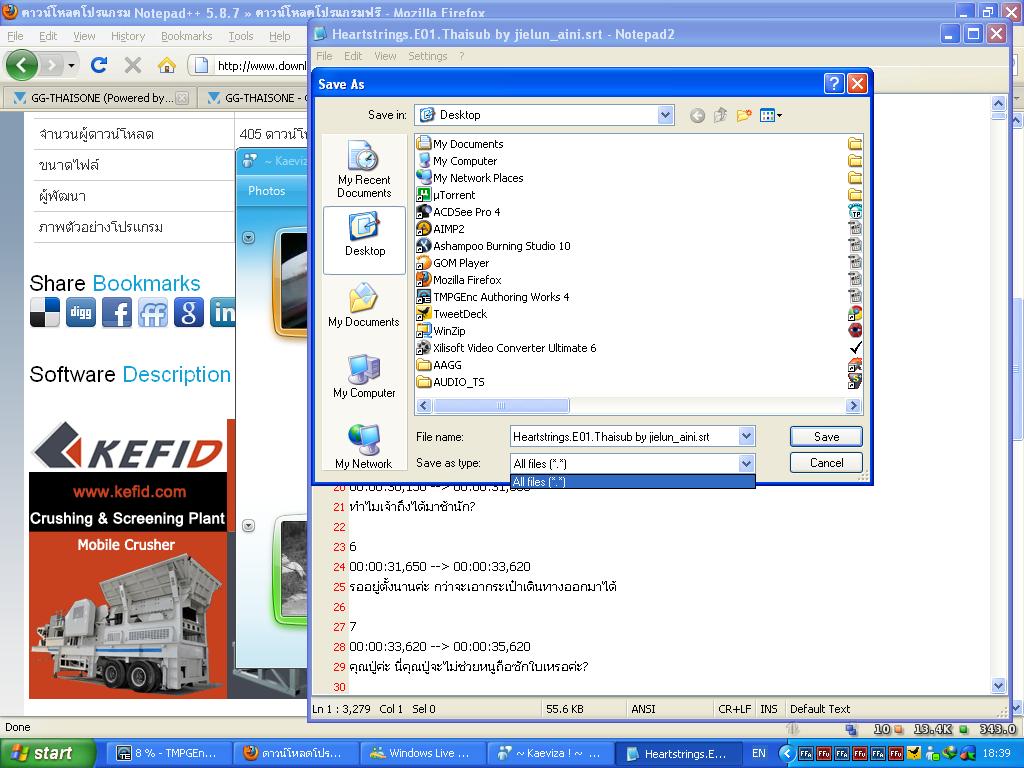Switch to Kaeviza taskbar button
This screenshot has width=1024, height=768.
click(x=552, y=754)
